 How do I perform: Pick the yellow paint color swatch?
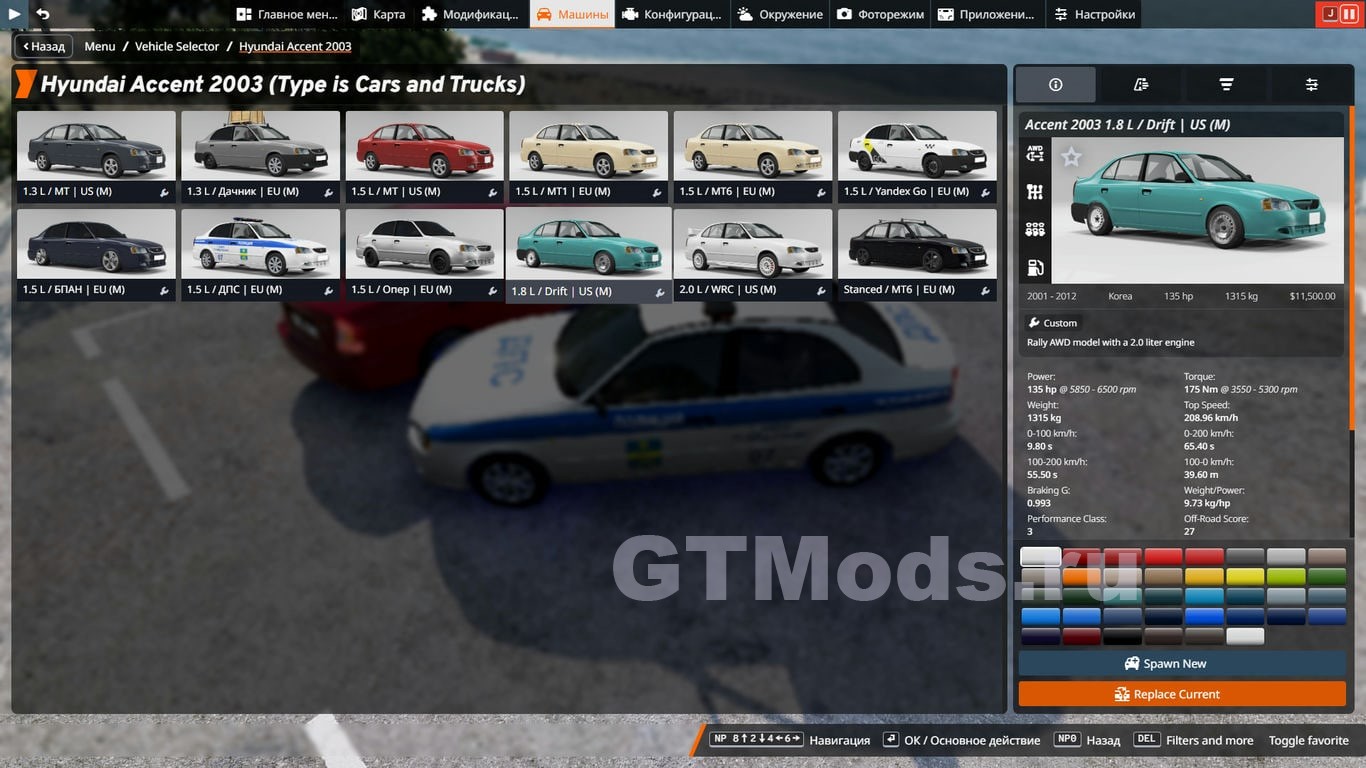[1245, 577]
